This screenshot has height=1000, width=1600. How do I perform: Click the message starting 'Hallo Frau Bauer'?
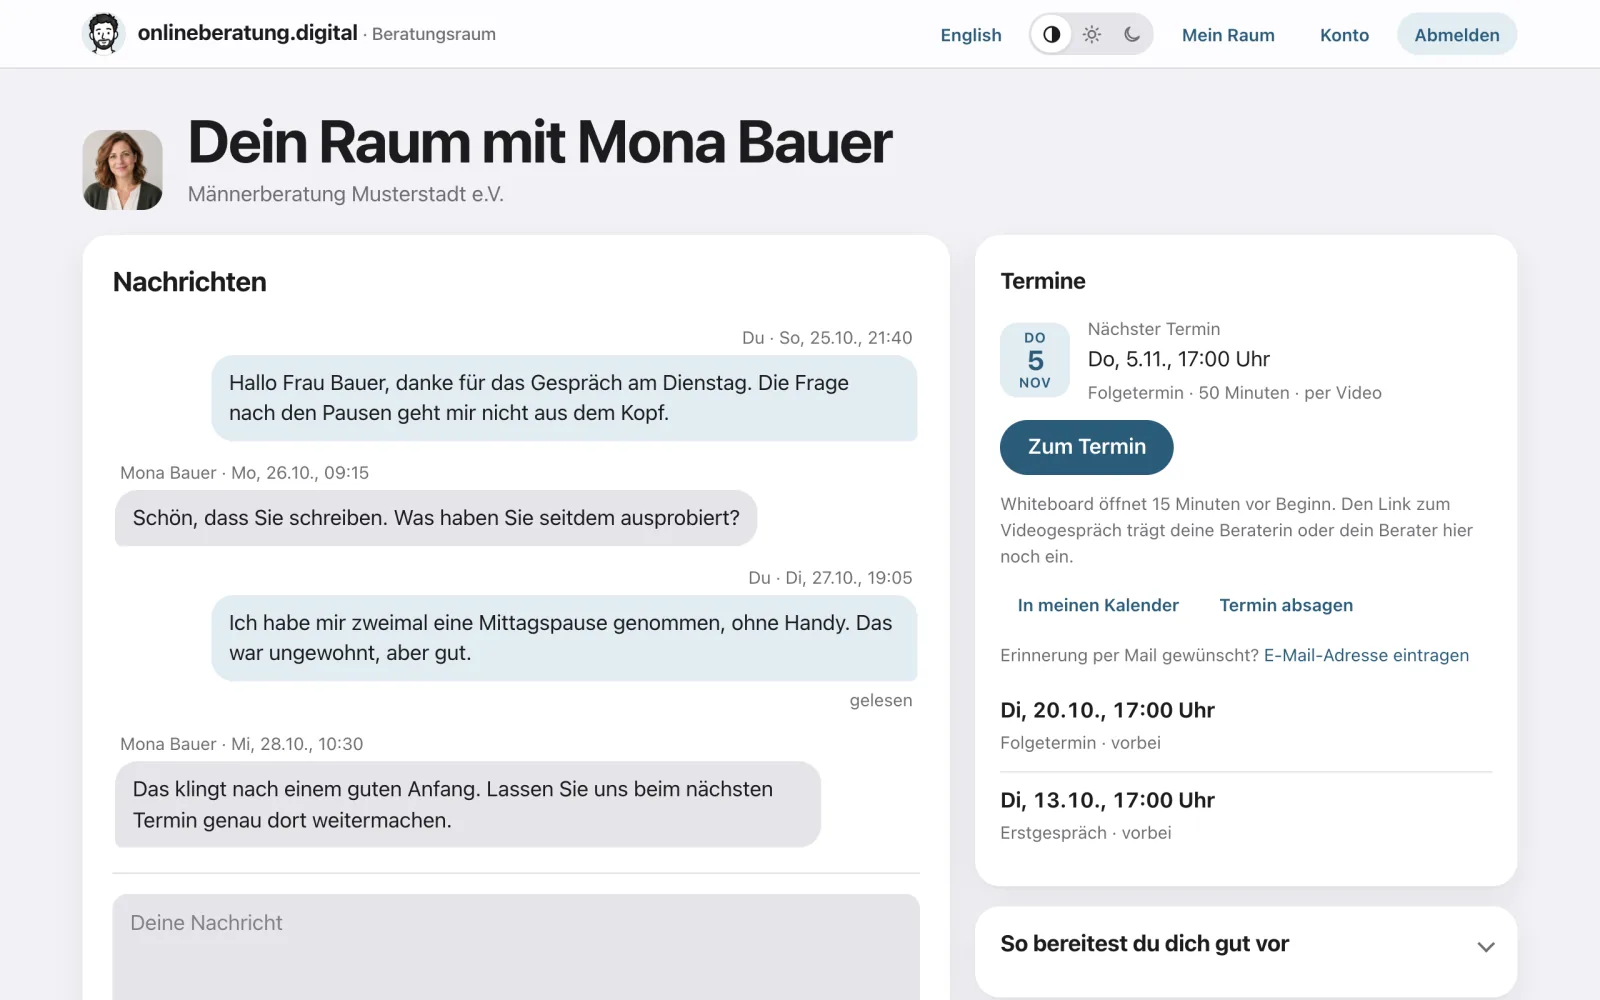564,398
